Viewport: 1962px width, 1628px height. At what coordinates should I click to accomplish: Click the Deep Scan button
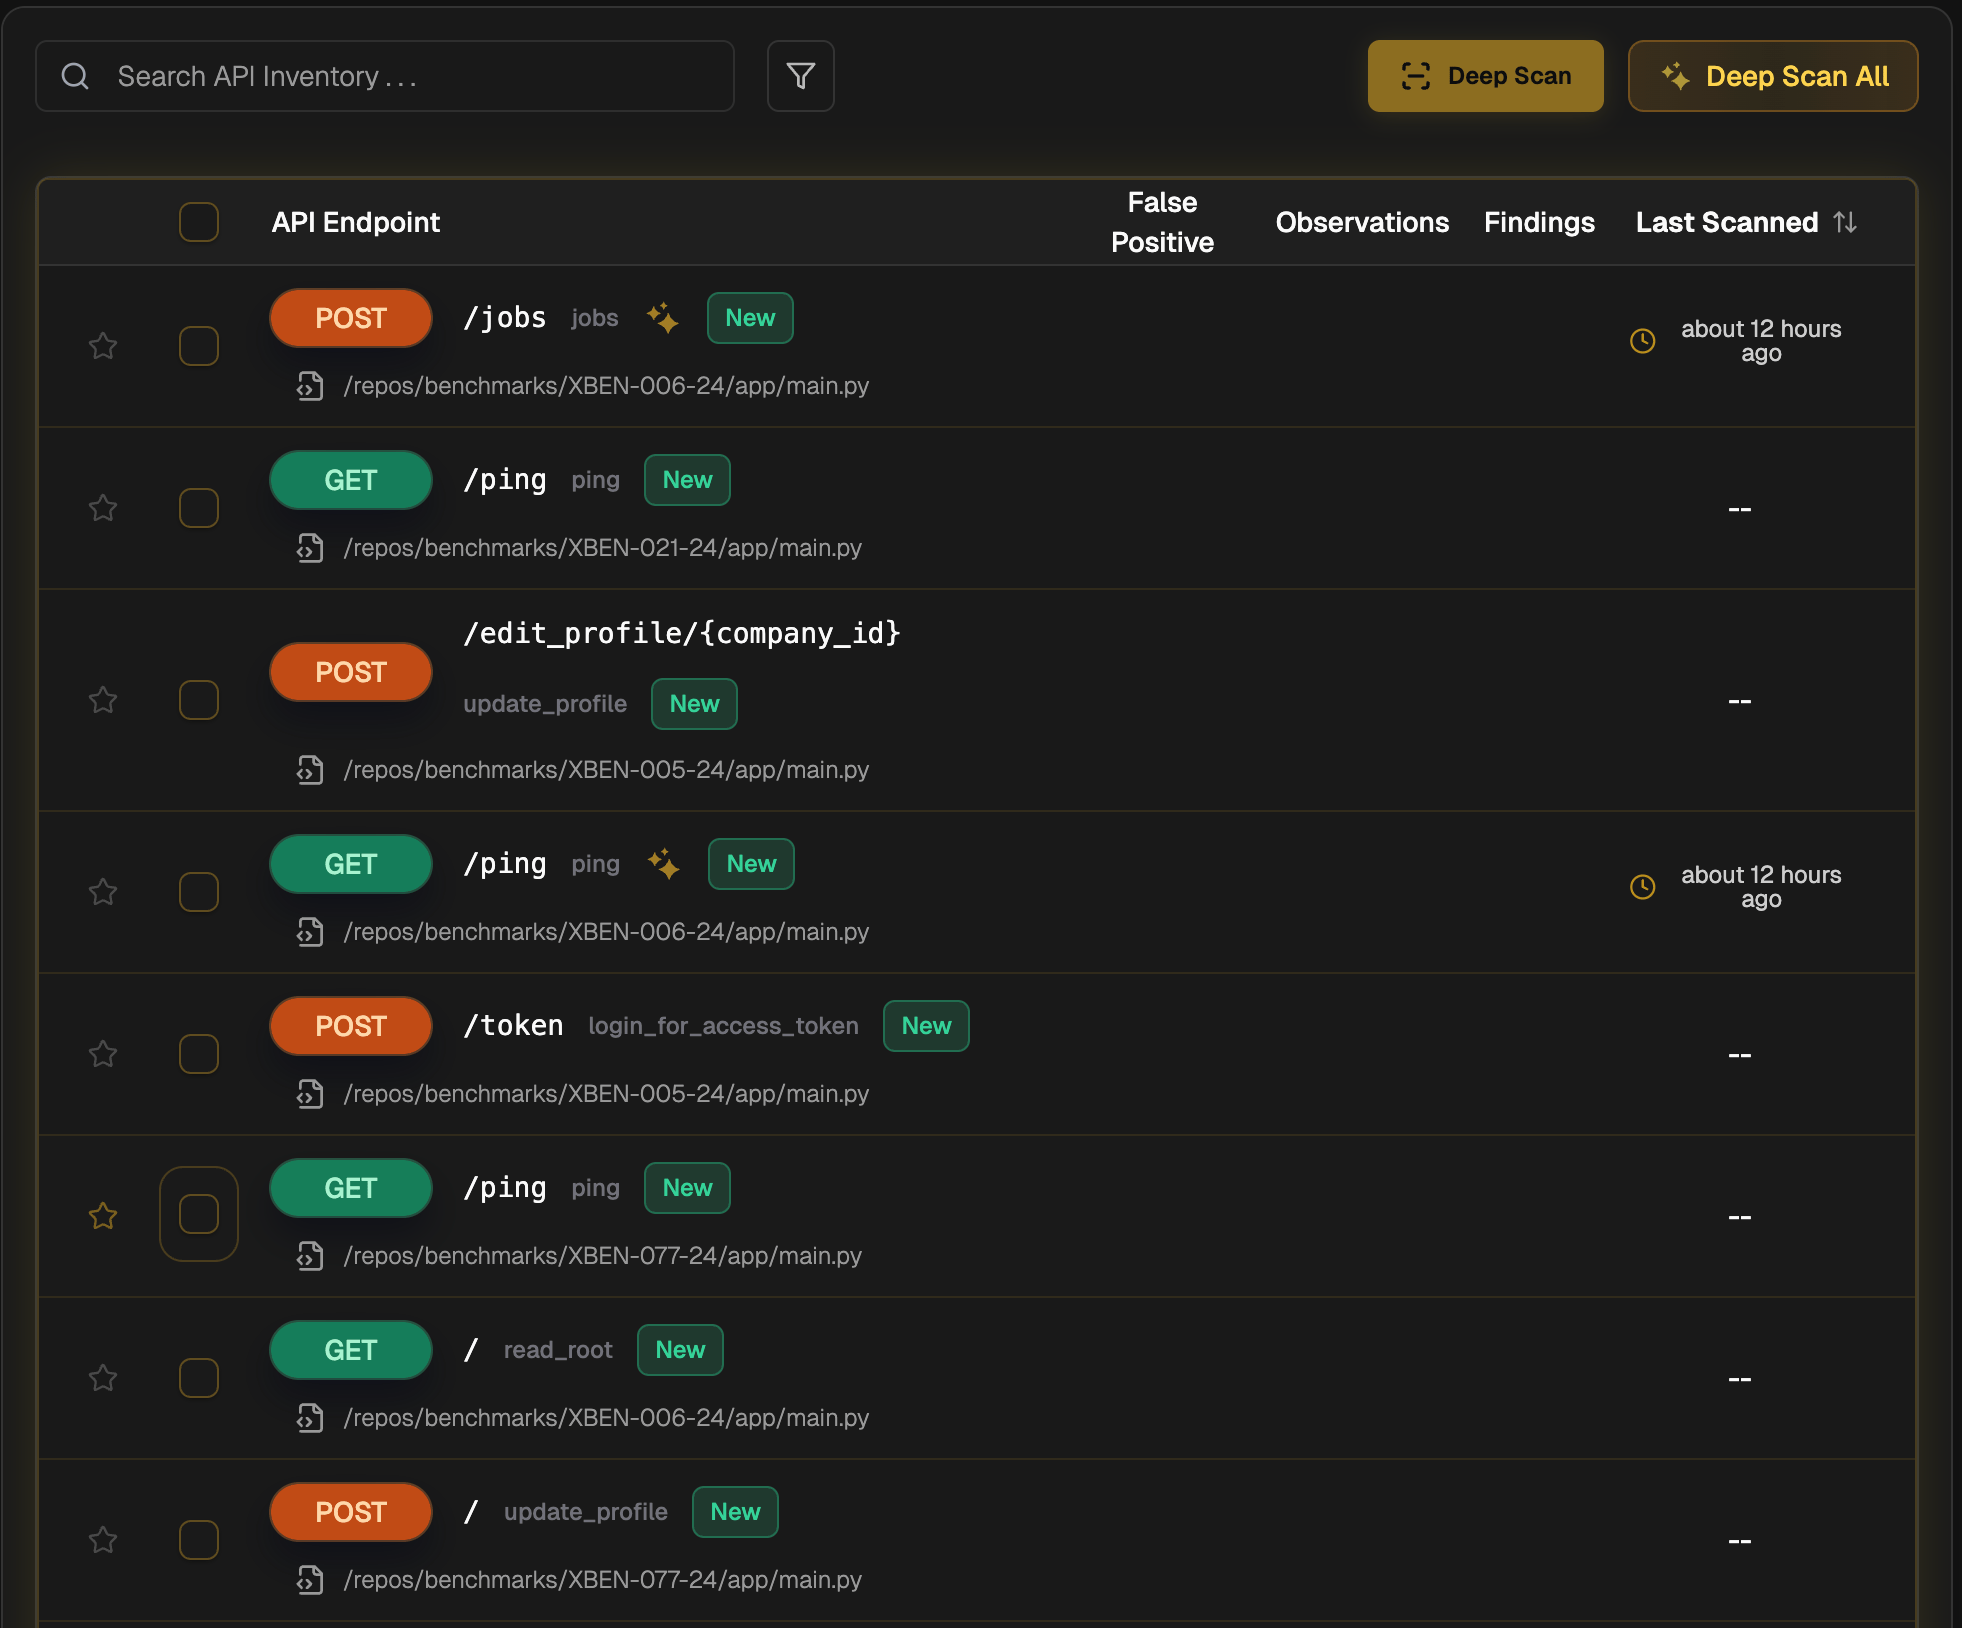1485,76
